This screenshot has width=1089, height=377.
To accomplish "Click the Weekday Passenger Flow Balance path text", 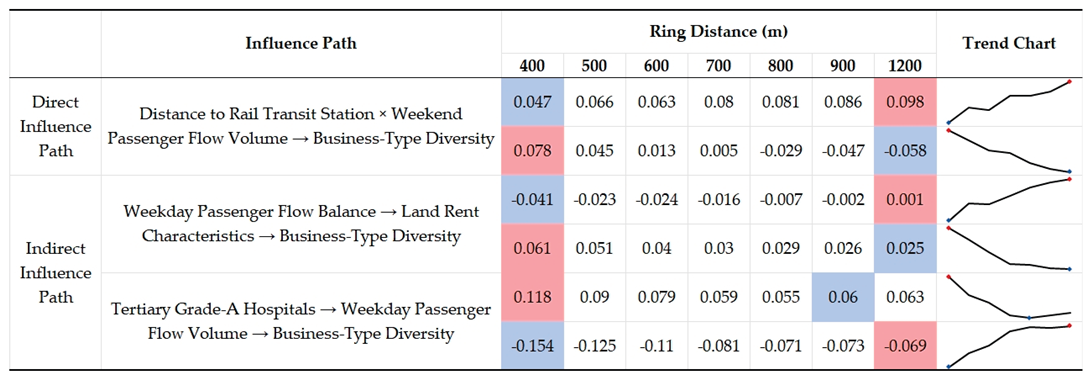I will (301, 223).
